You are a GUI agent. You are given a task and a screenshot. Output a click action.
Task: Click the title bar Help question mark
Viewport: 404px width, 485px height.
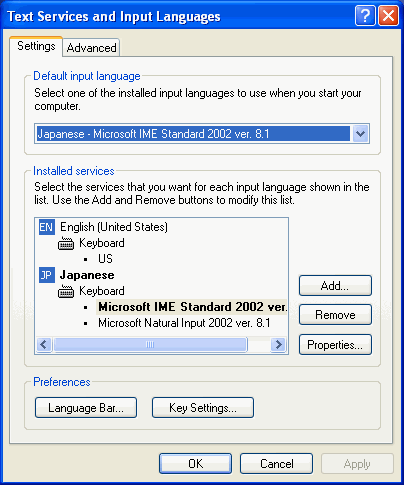coord(365,15)
